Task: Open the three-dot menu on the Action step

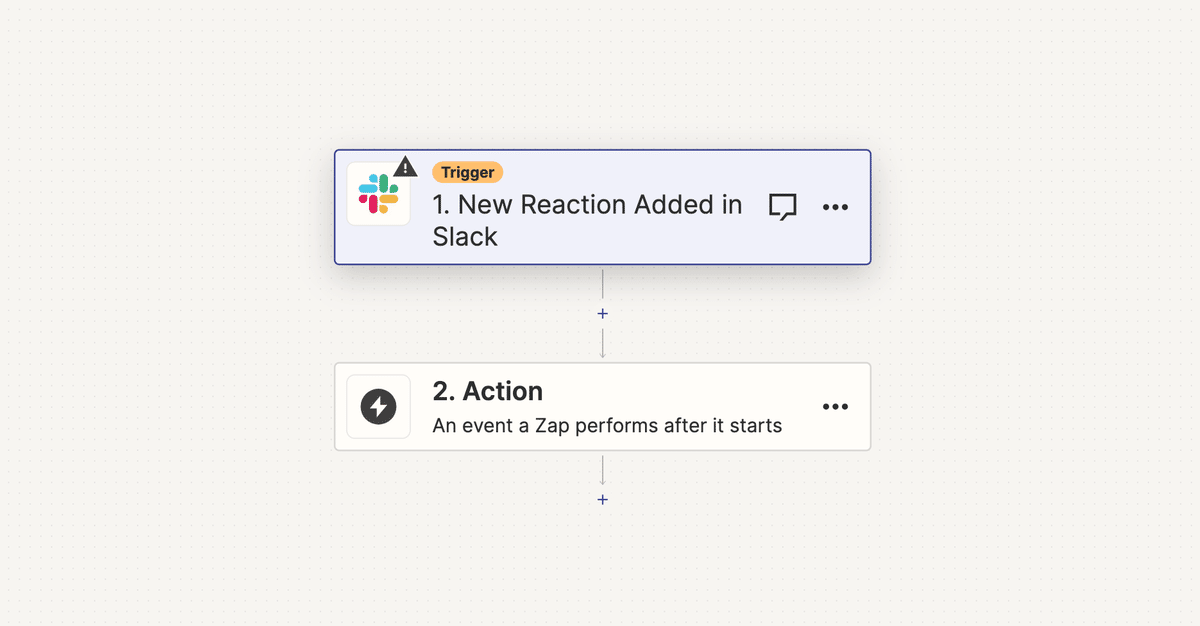Action: (x=835, y=407)
